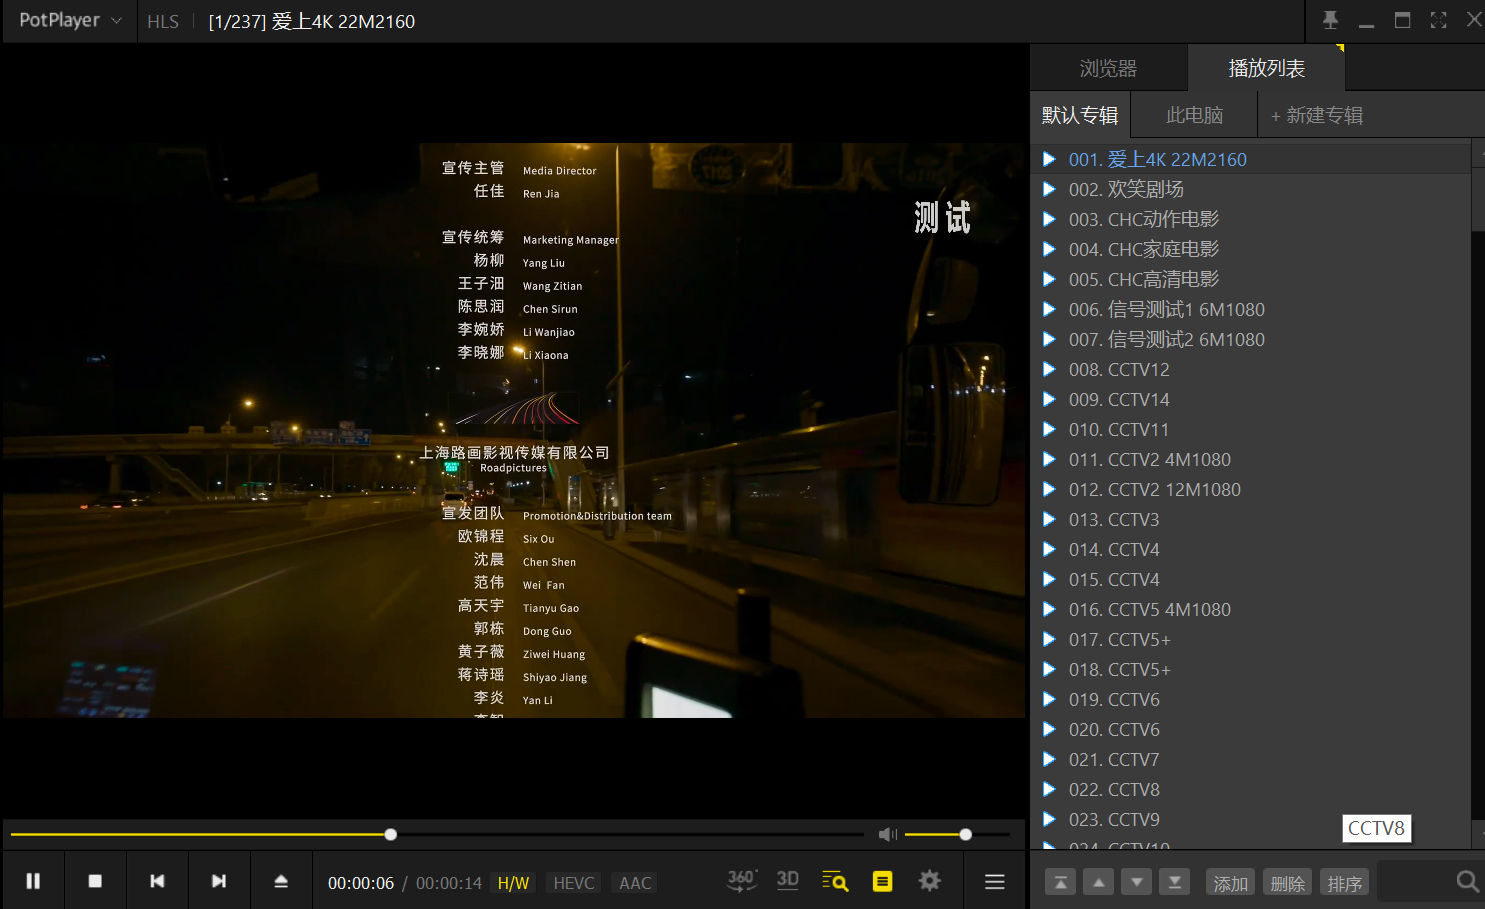1485x909 pixels.
Task: Open the playlist search icon in control bar
Action: coord(835,881)
